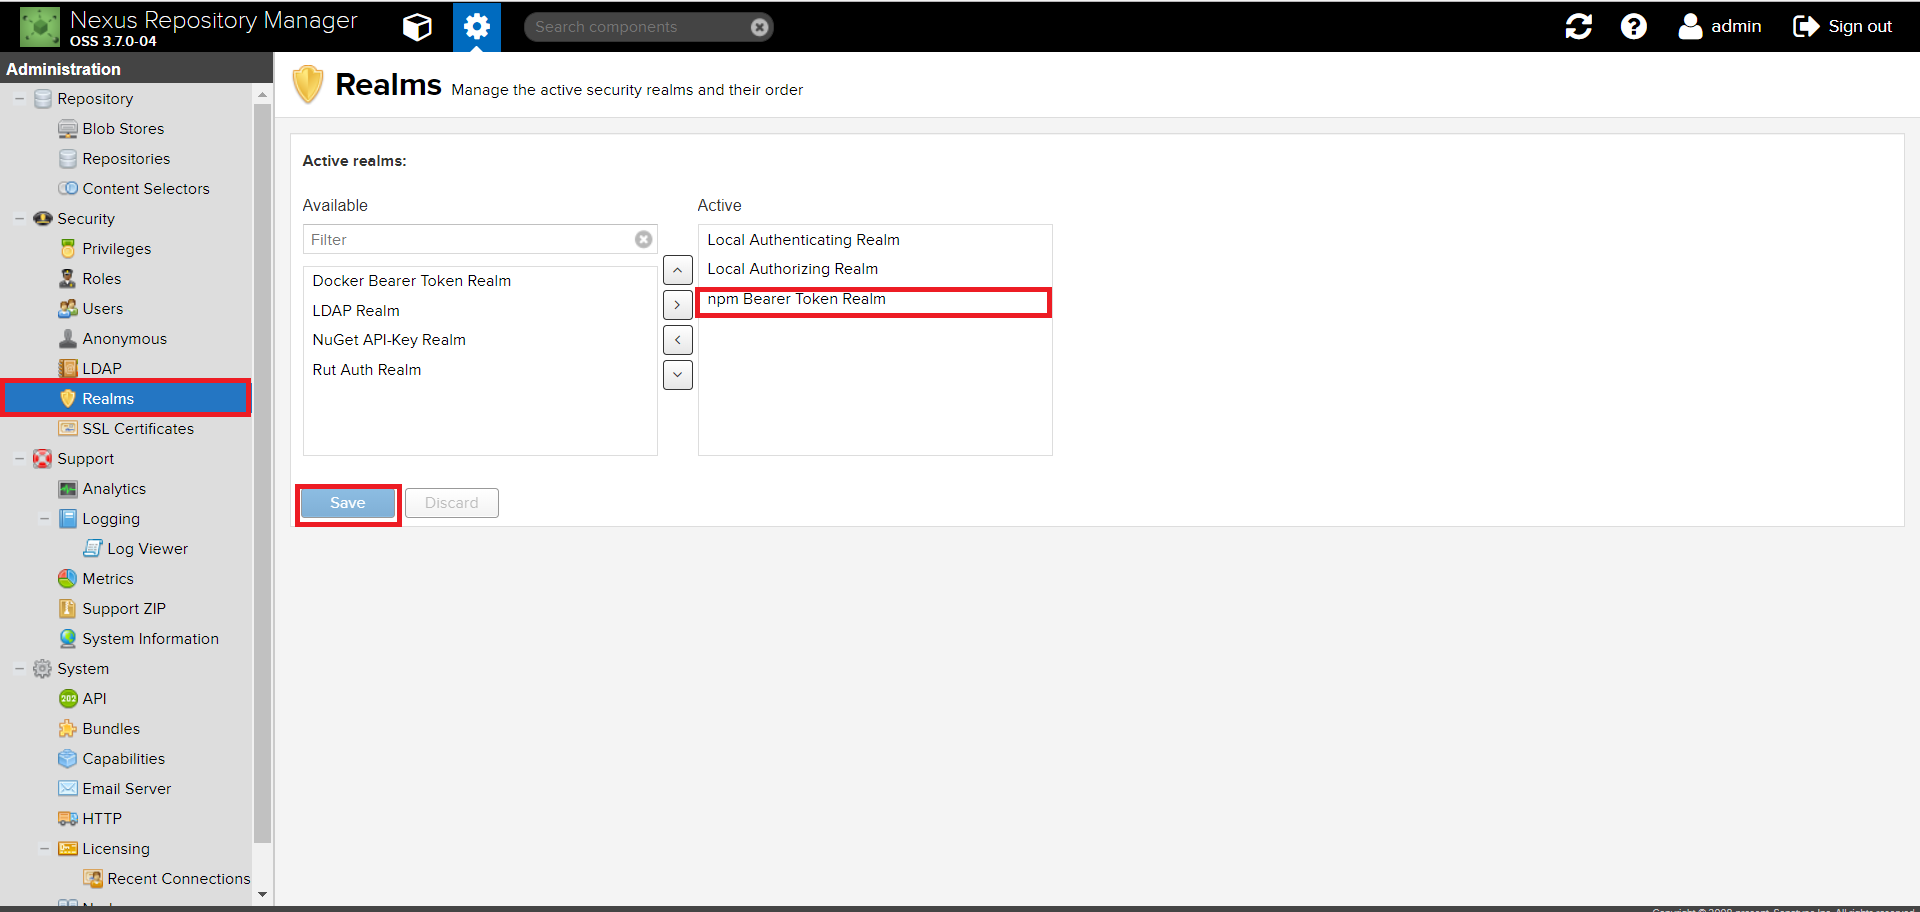This screenshot has width=1920, height=912.
Task: Refresh using the circular arrows icon
Action: [1578, 27]
